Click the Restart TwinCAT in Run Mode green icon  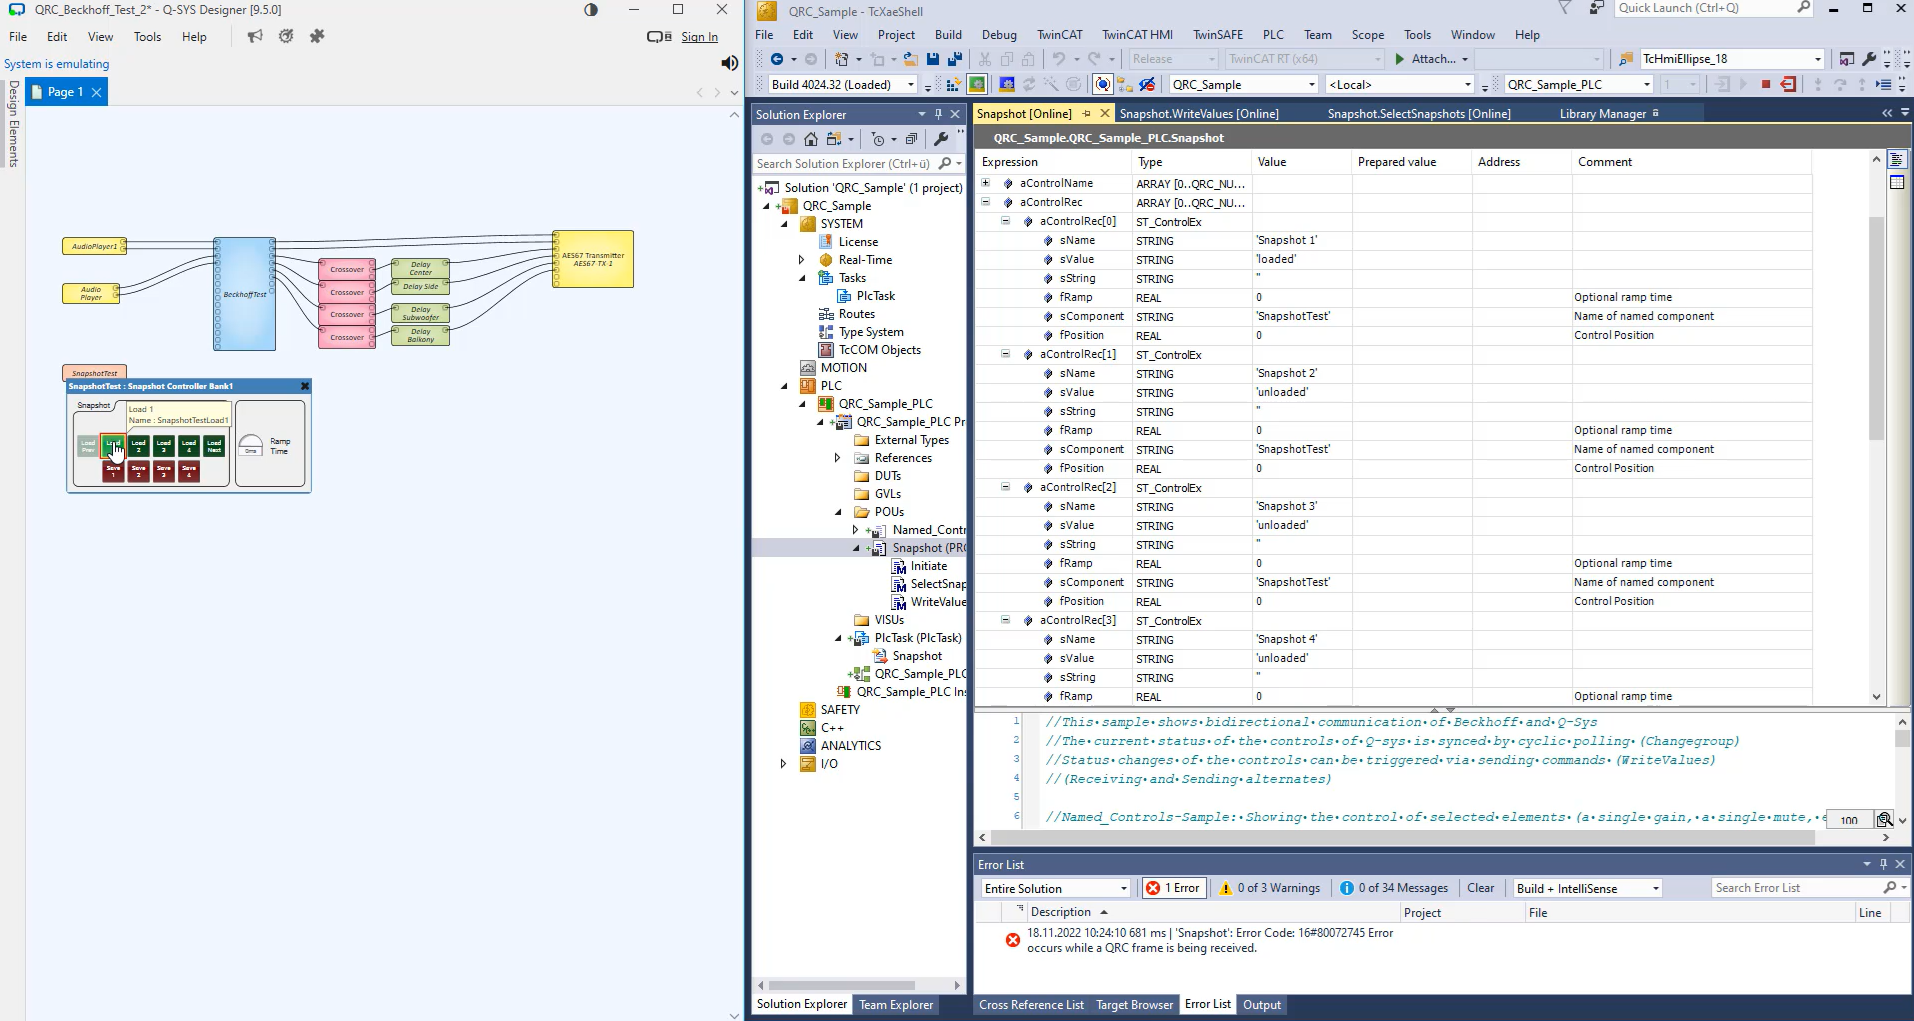click(977, 85)
